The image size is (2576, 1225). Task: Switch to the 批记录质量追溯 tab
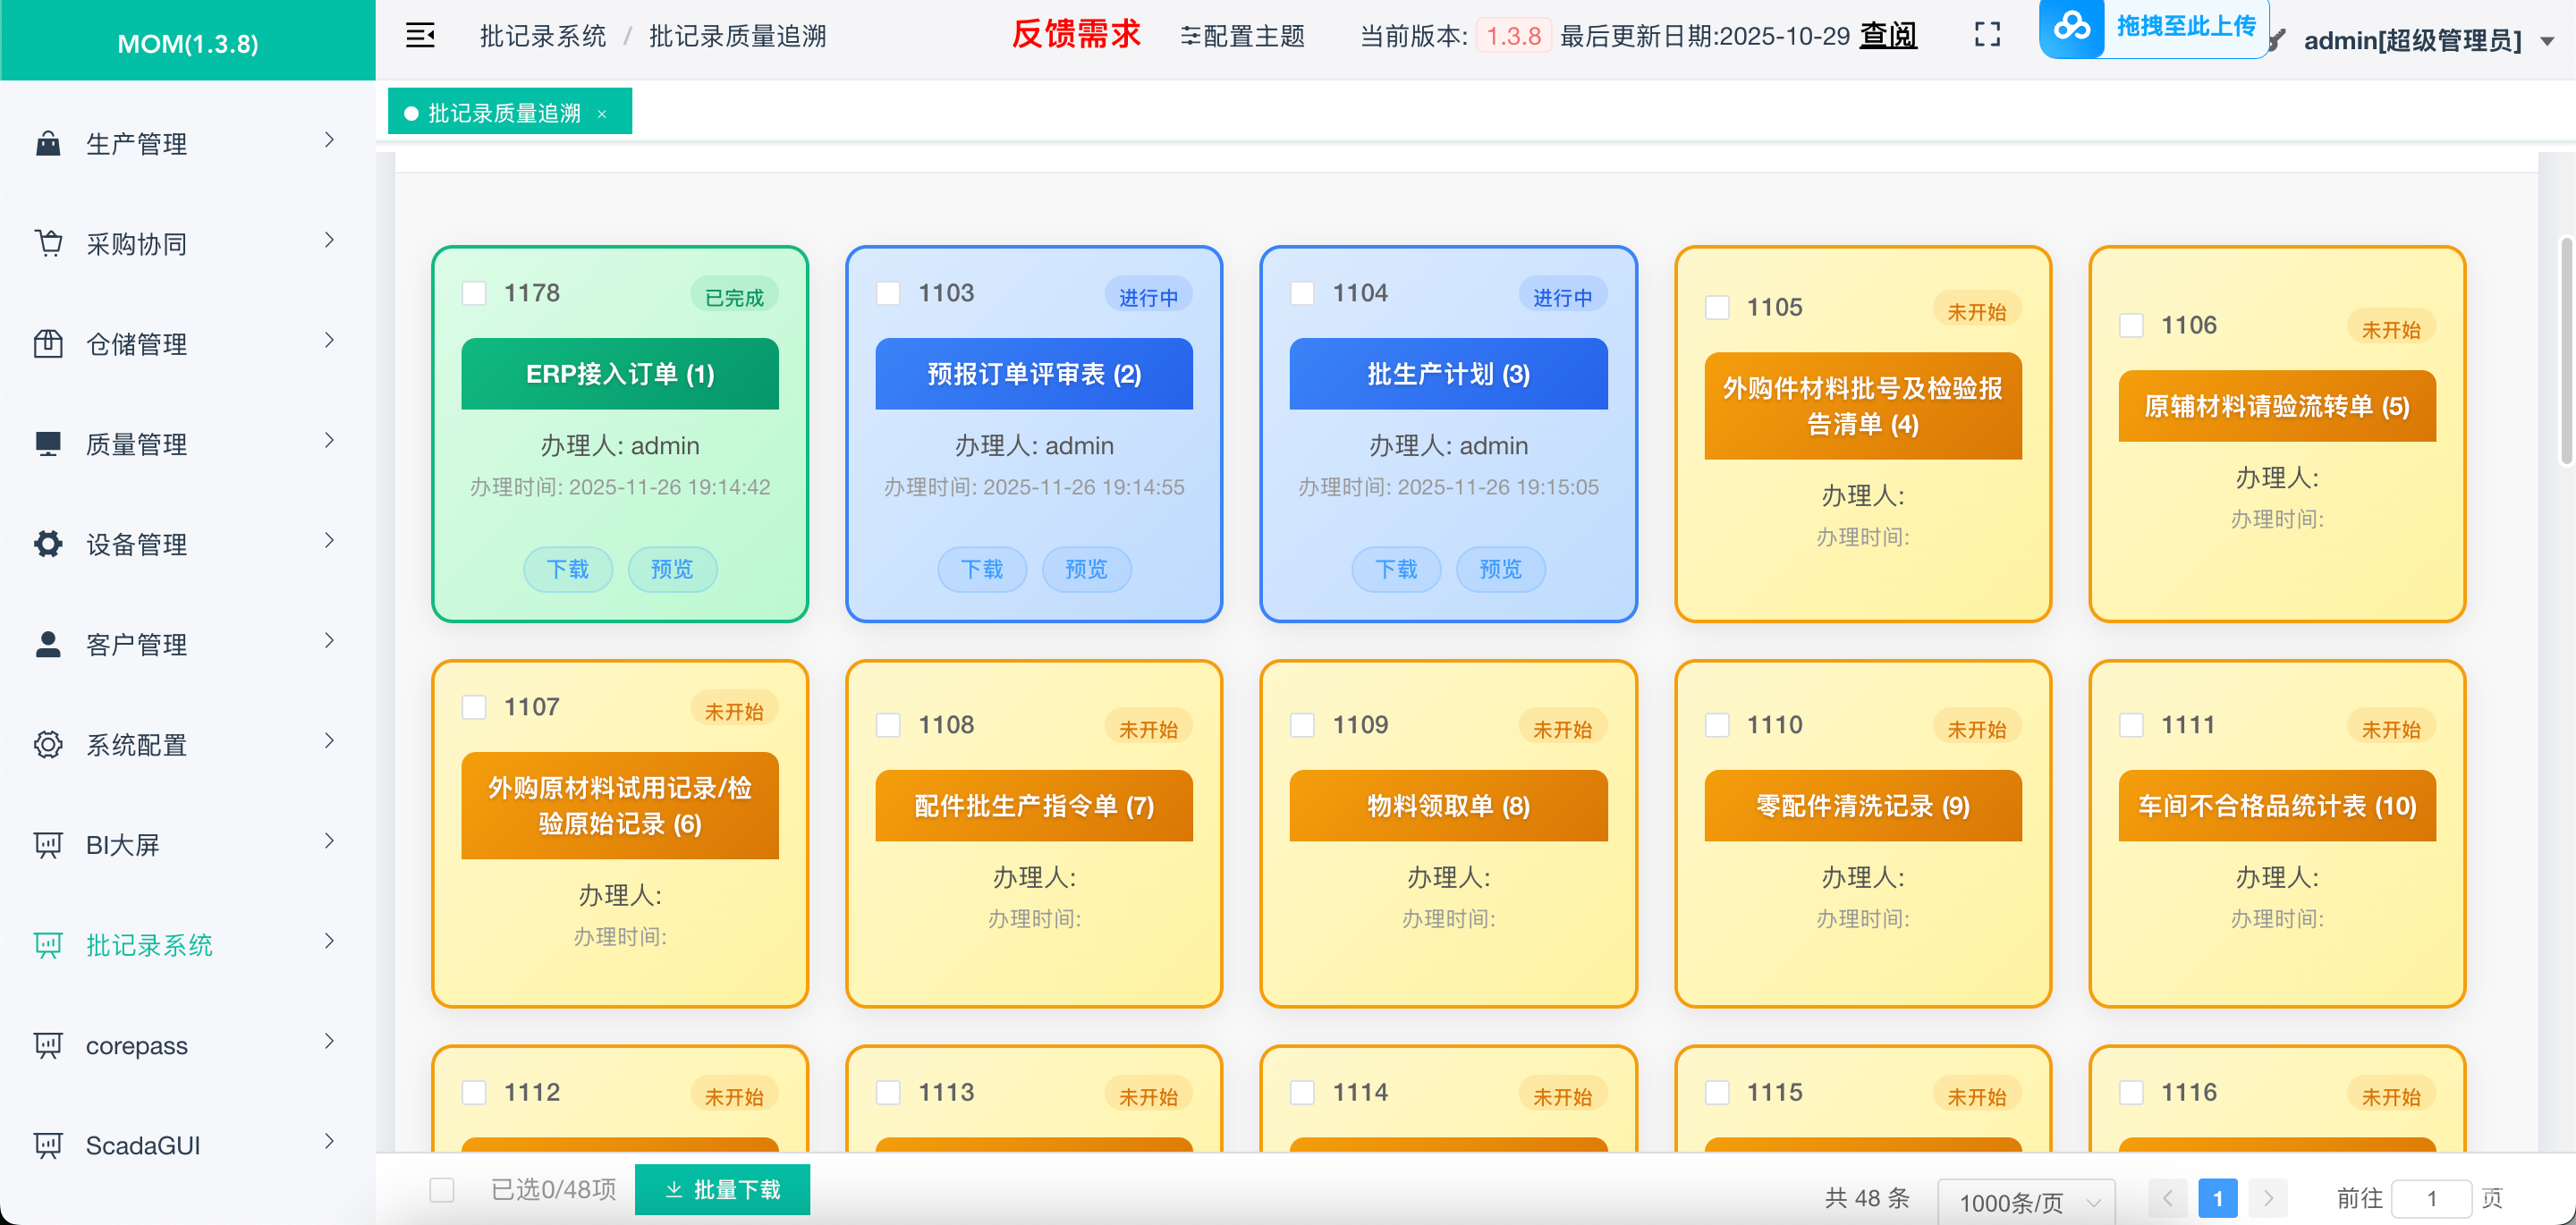click(x=505, y=111)
